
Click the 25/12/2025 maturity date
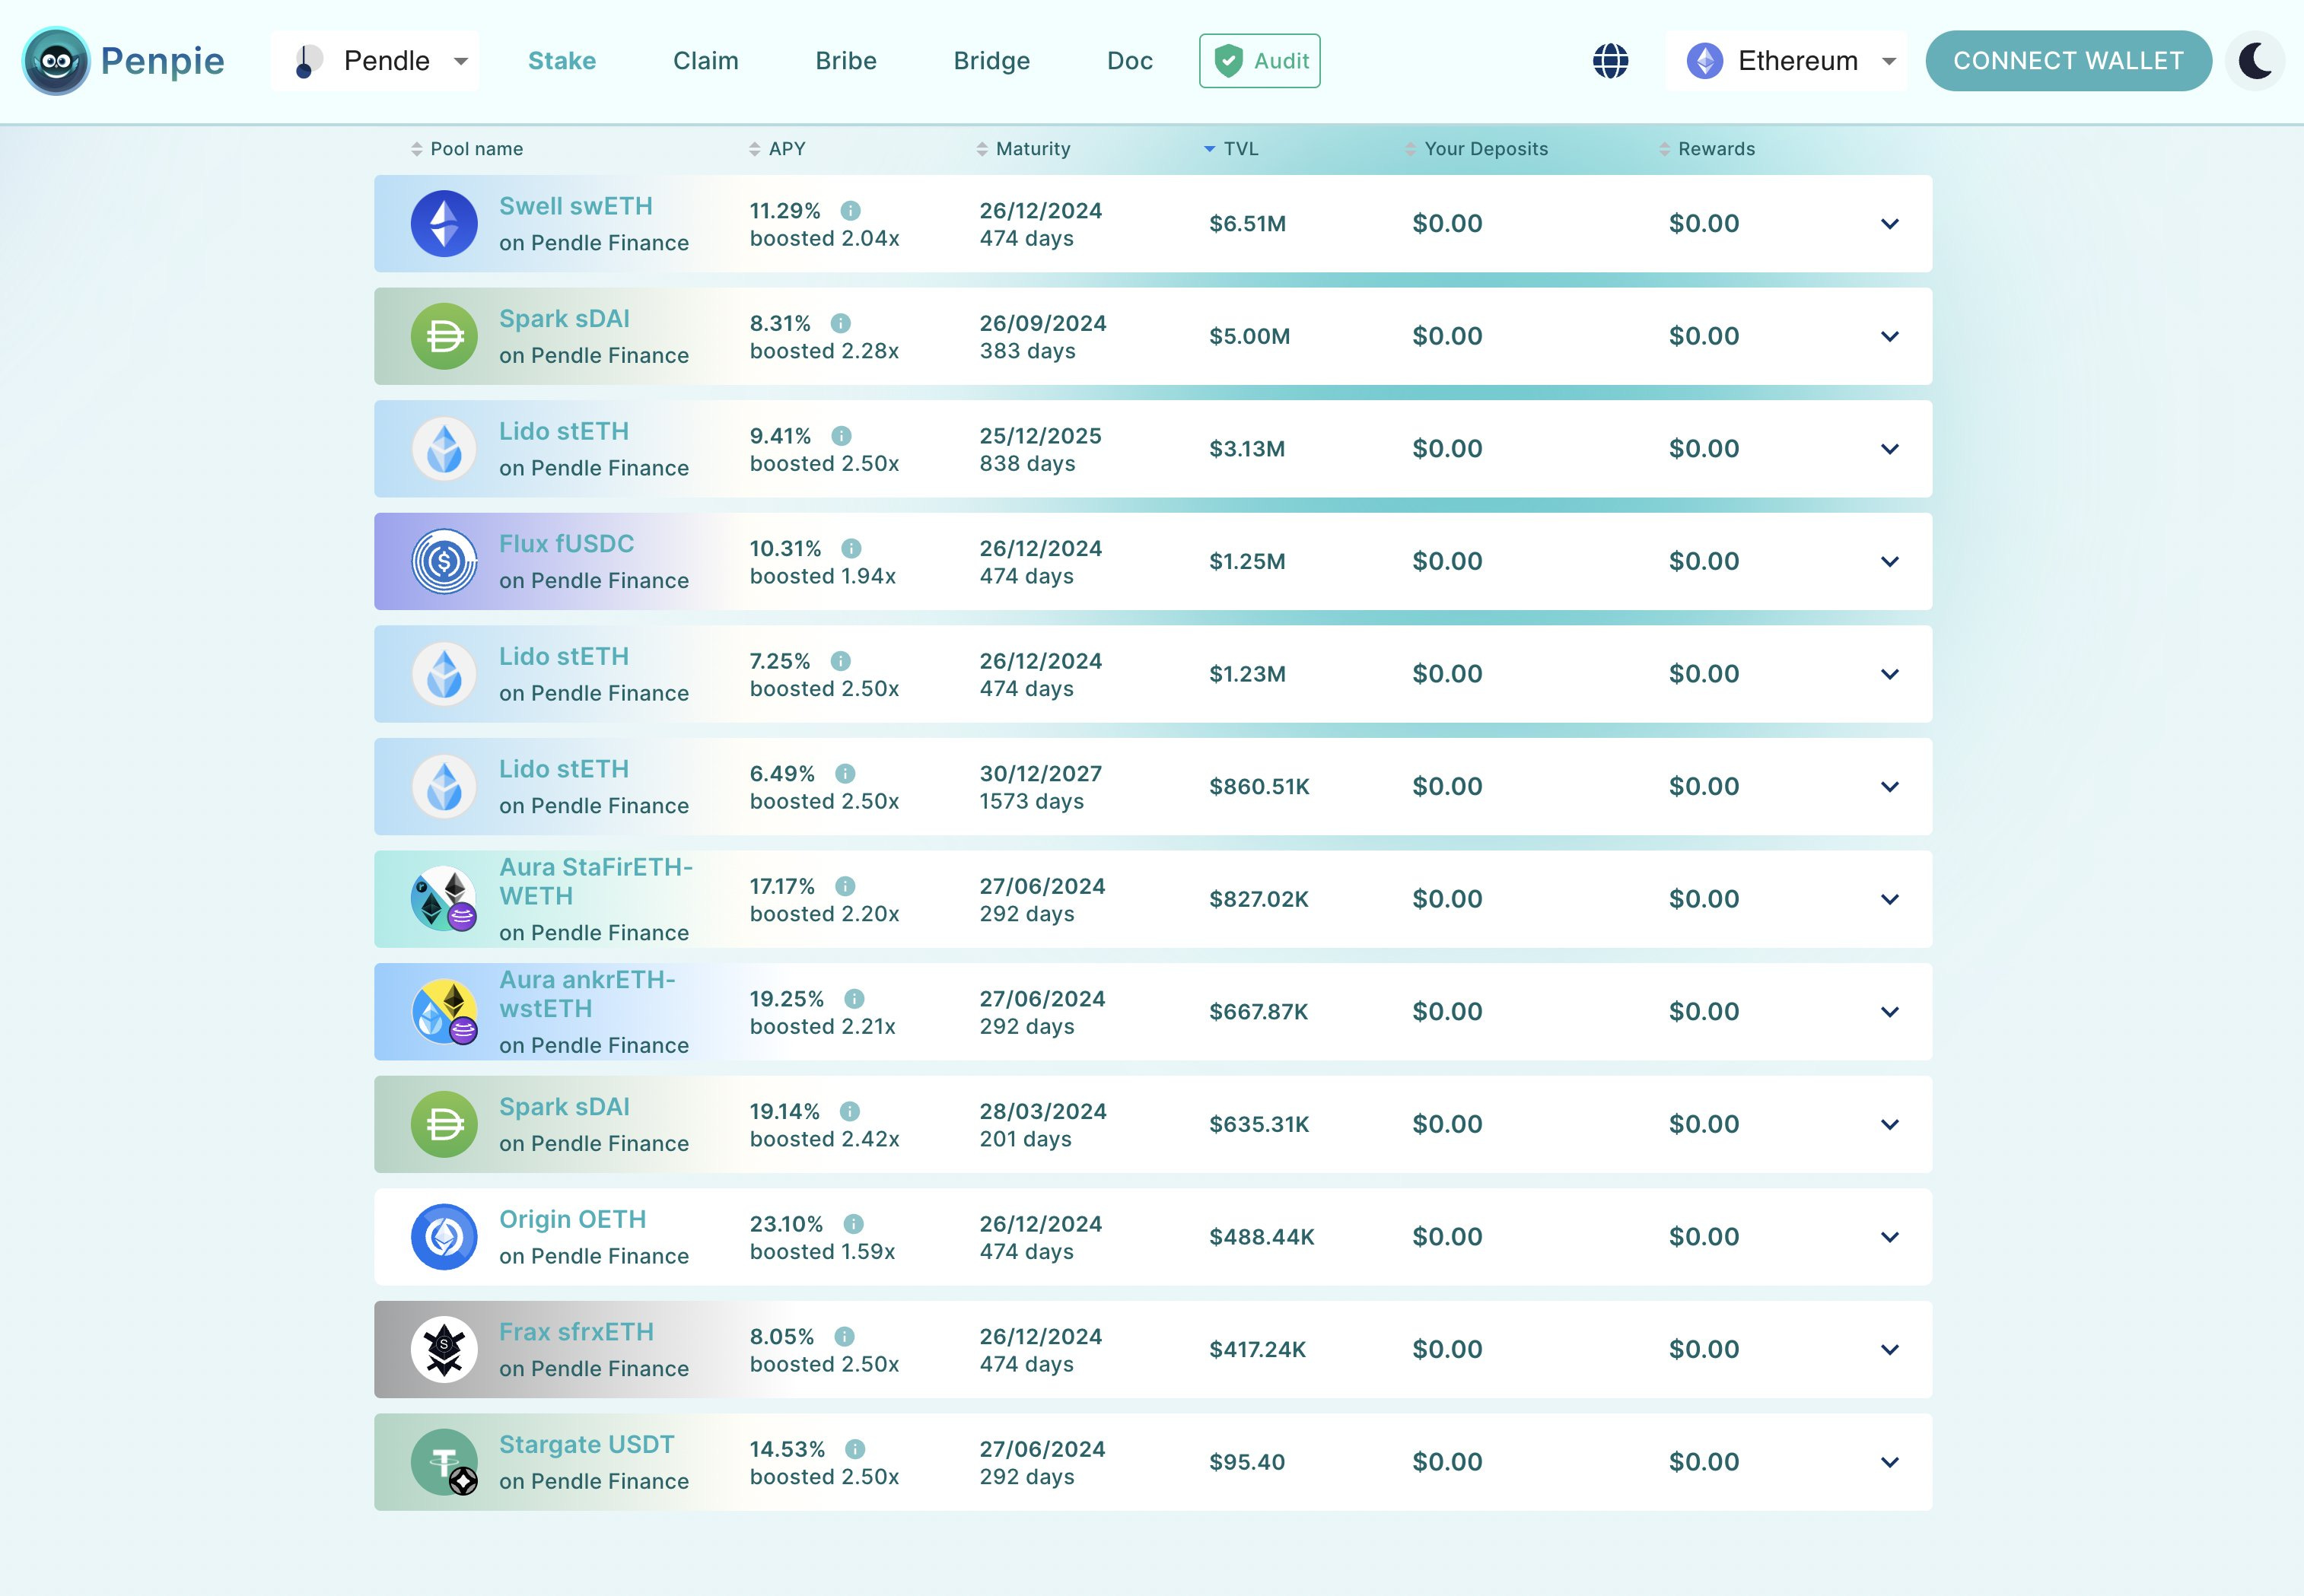coord(1041,436)
